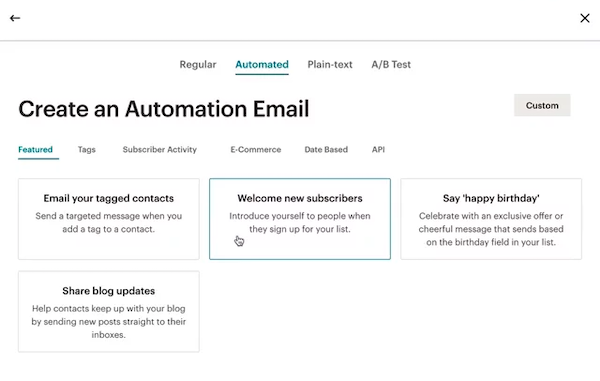Go to the A/B Test tab
Screen dimensions: 600x381
[x=391, y=64]
